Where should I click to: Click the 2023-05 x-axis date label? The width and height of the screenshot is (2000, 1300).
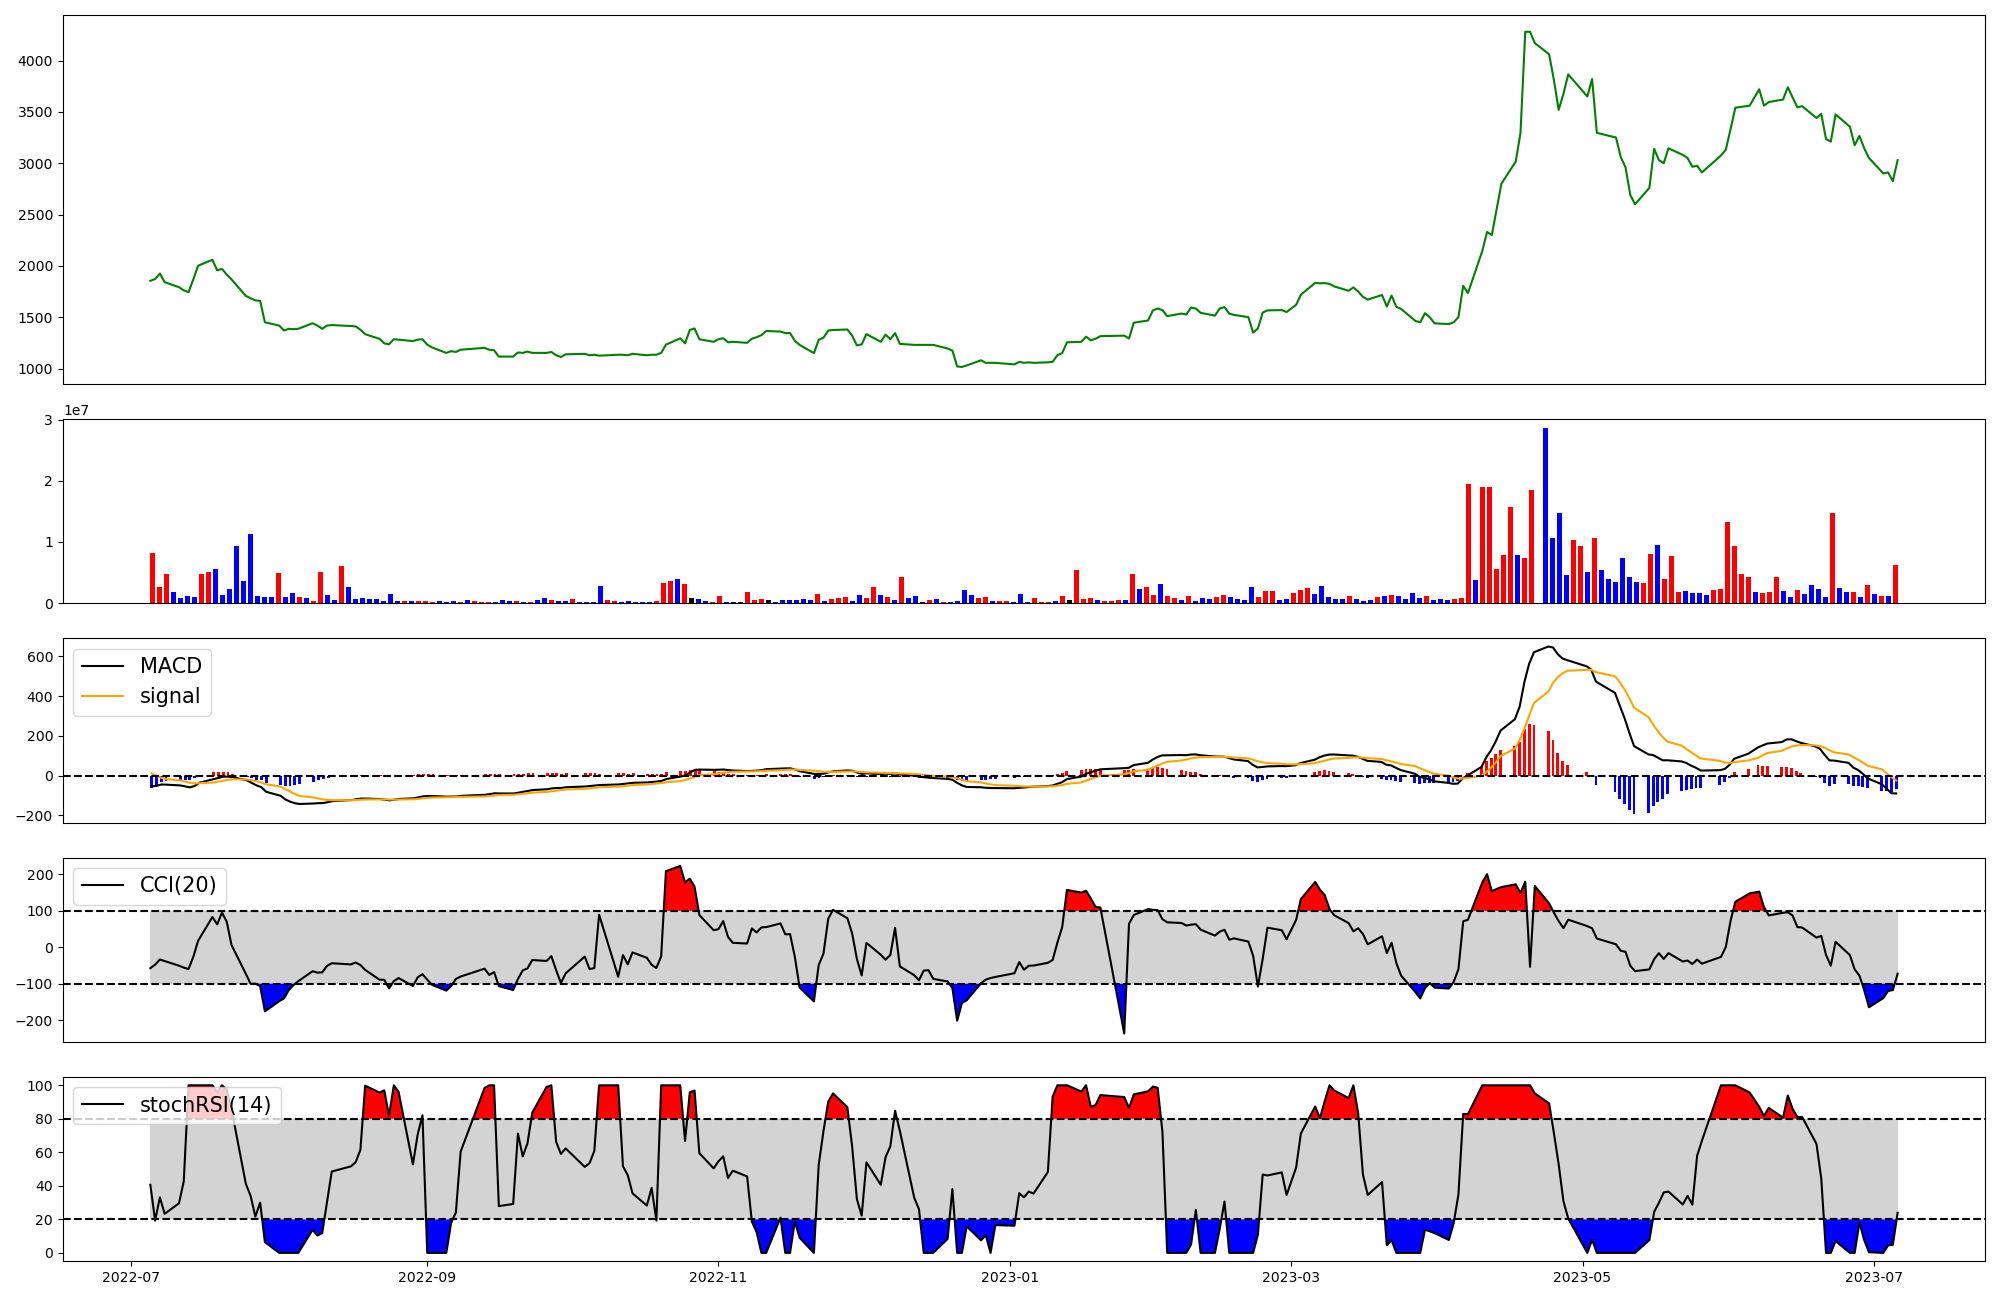tap(1583, 1277)
